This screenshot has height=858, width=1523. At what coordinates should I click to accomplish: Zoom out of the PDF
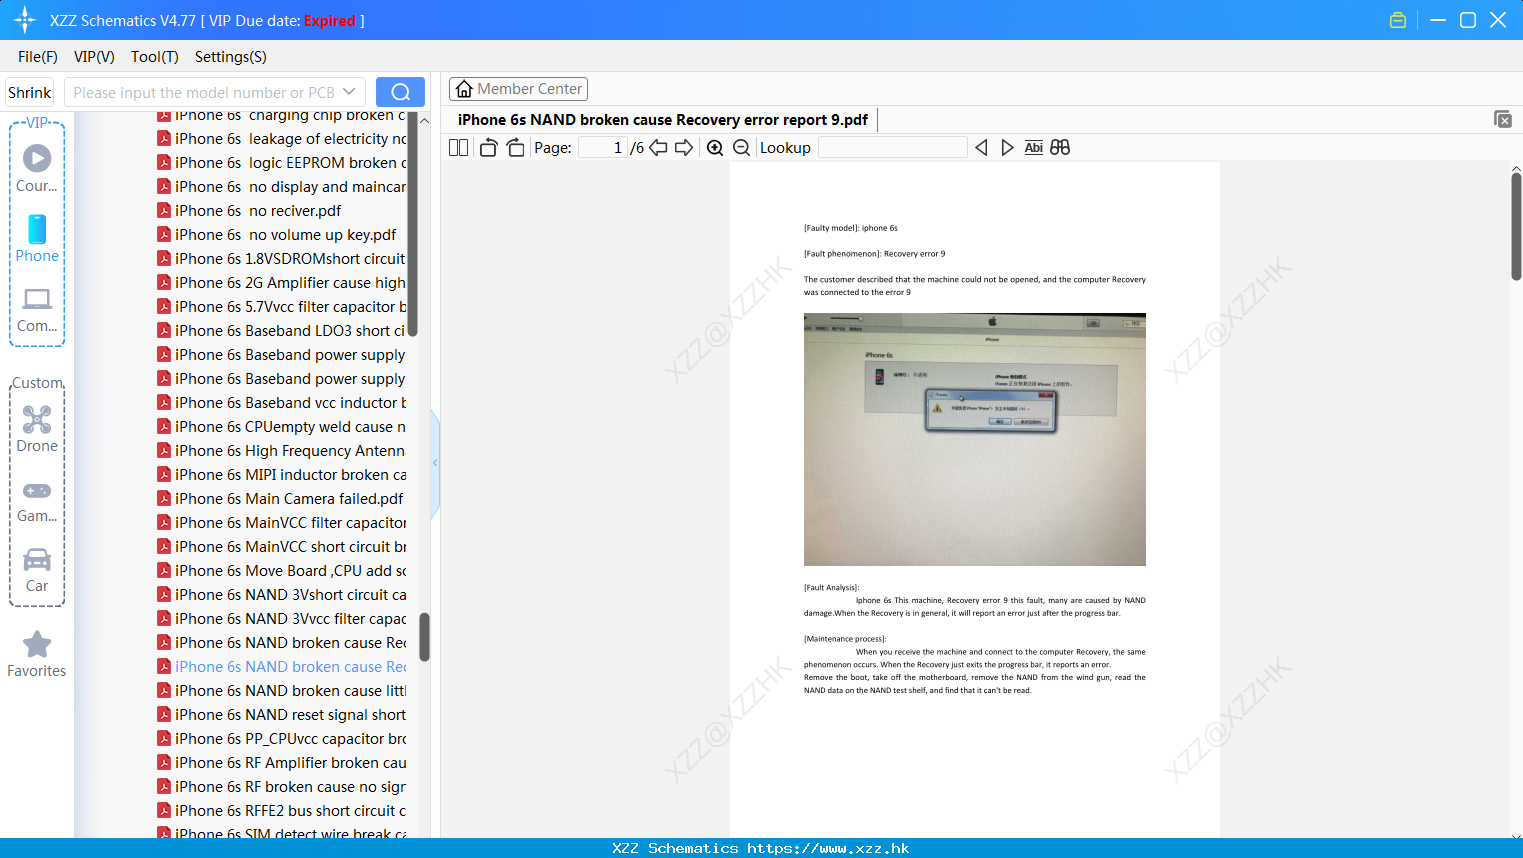[742, 148]
